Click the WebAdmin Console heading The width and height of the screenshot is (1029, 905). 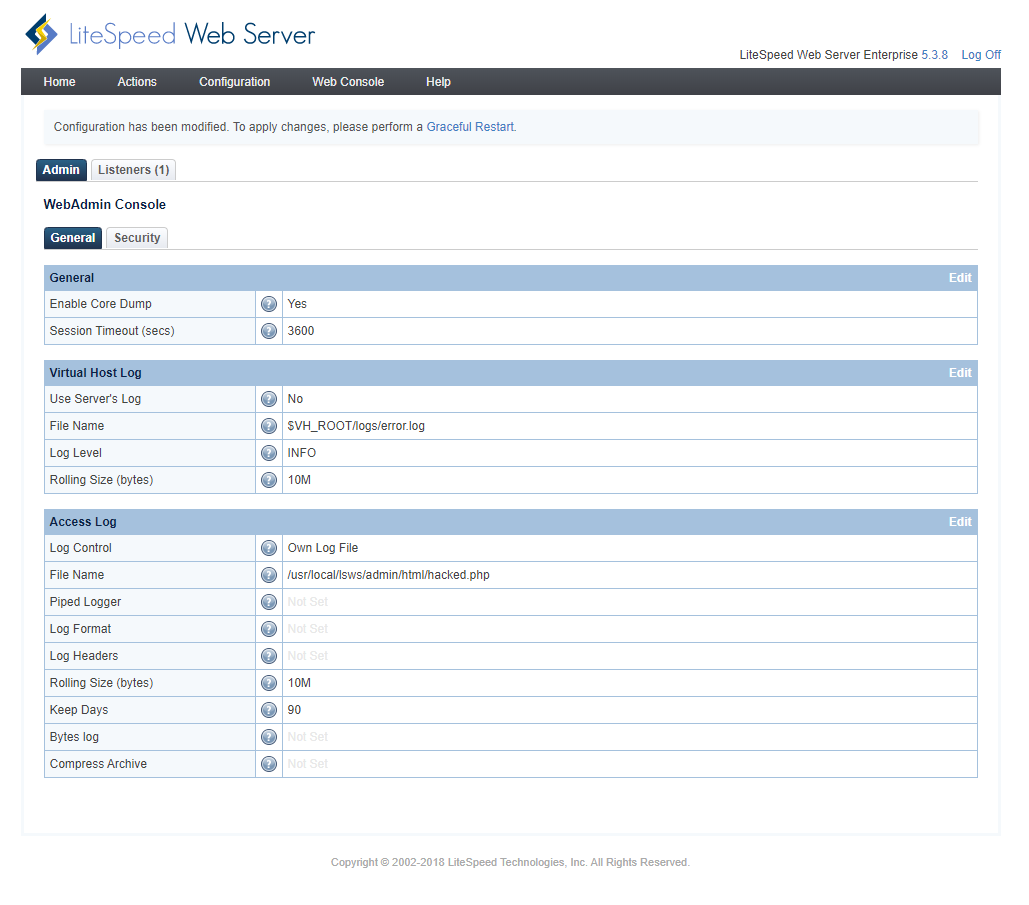click(x=104, y=205)
